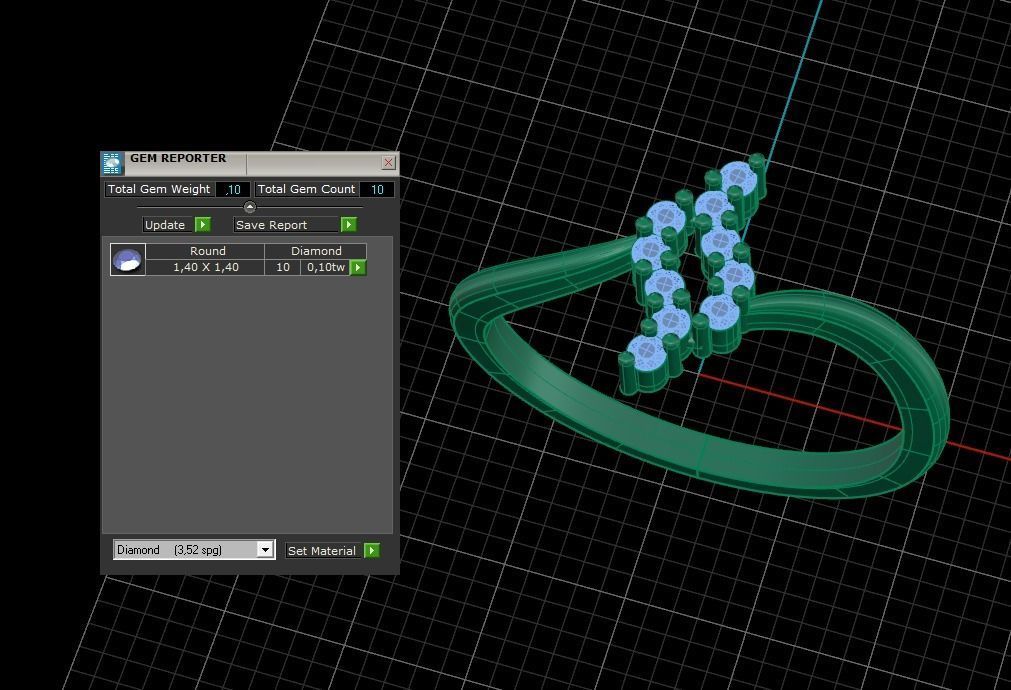
Task: Click the Update green arrow button
Action: (x=202, y=224)
